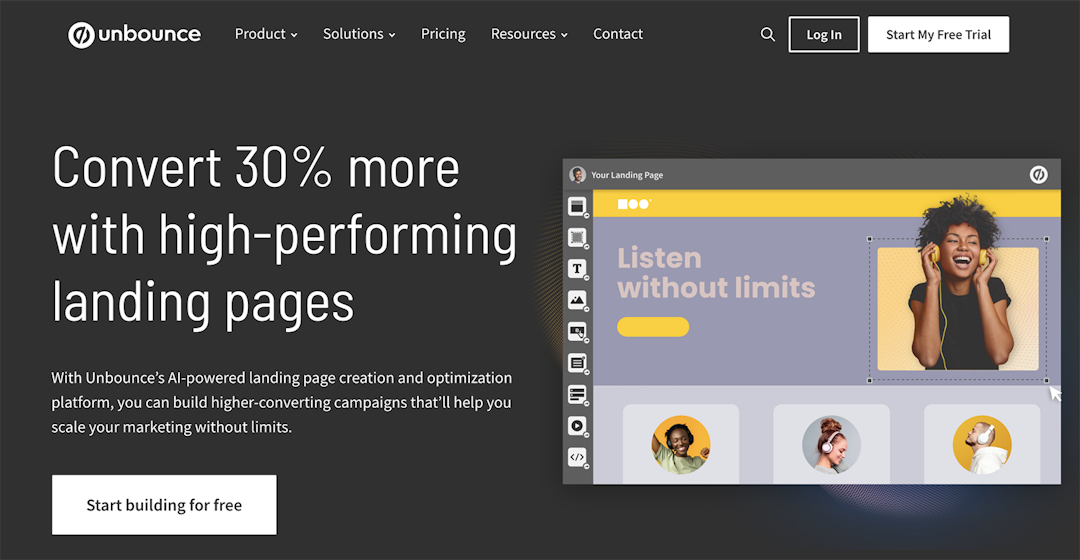Click Start building for free
1080x560 pixels.
point(164,505)
